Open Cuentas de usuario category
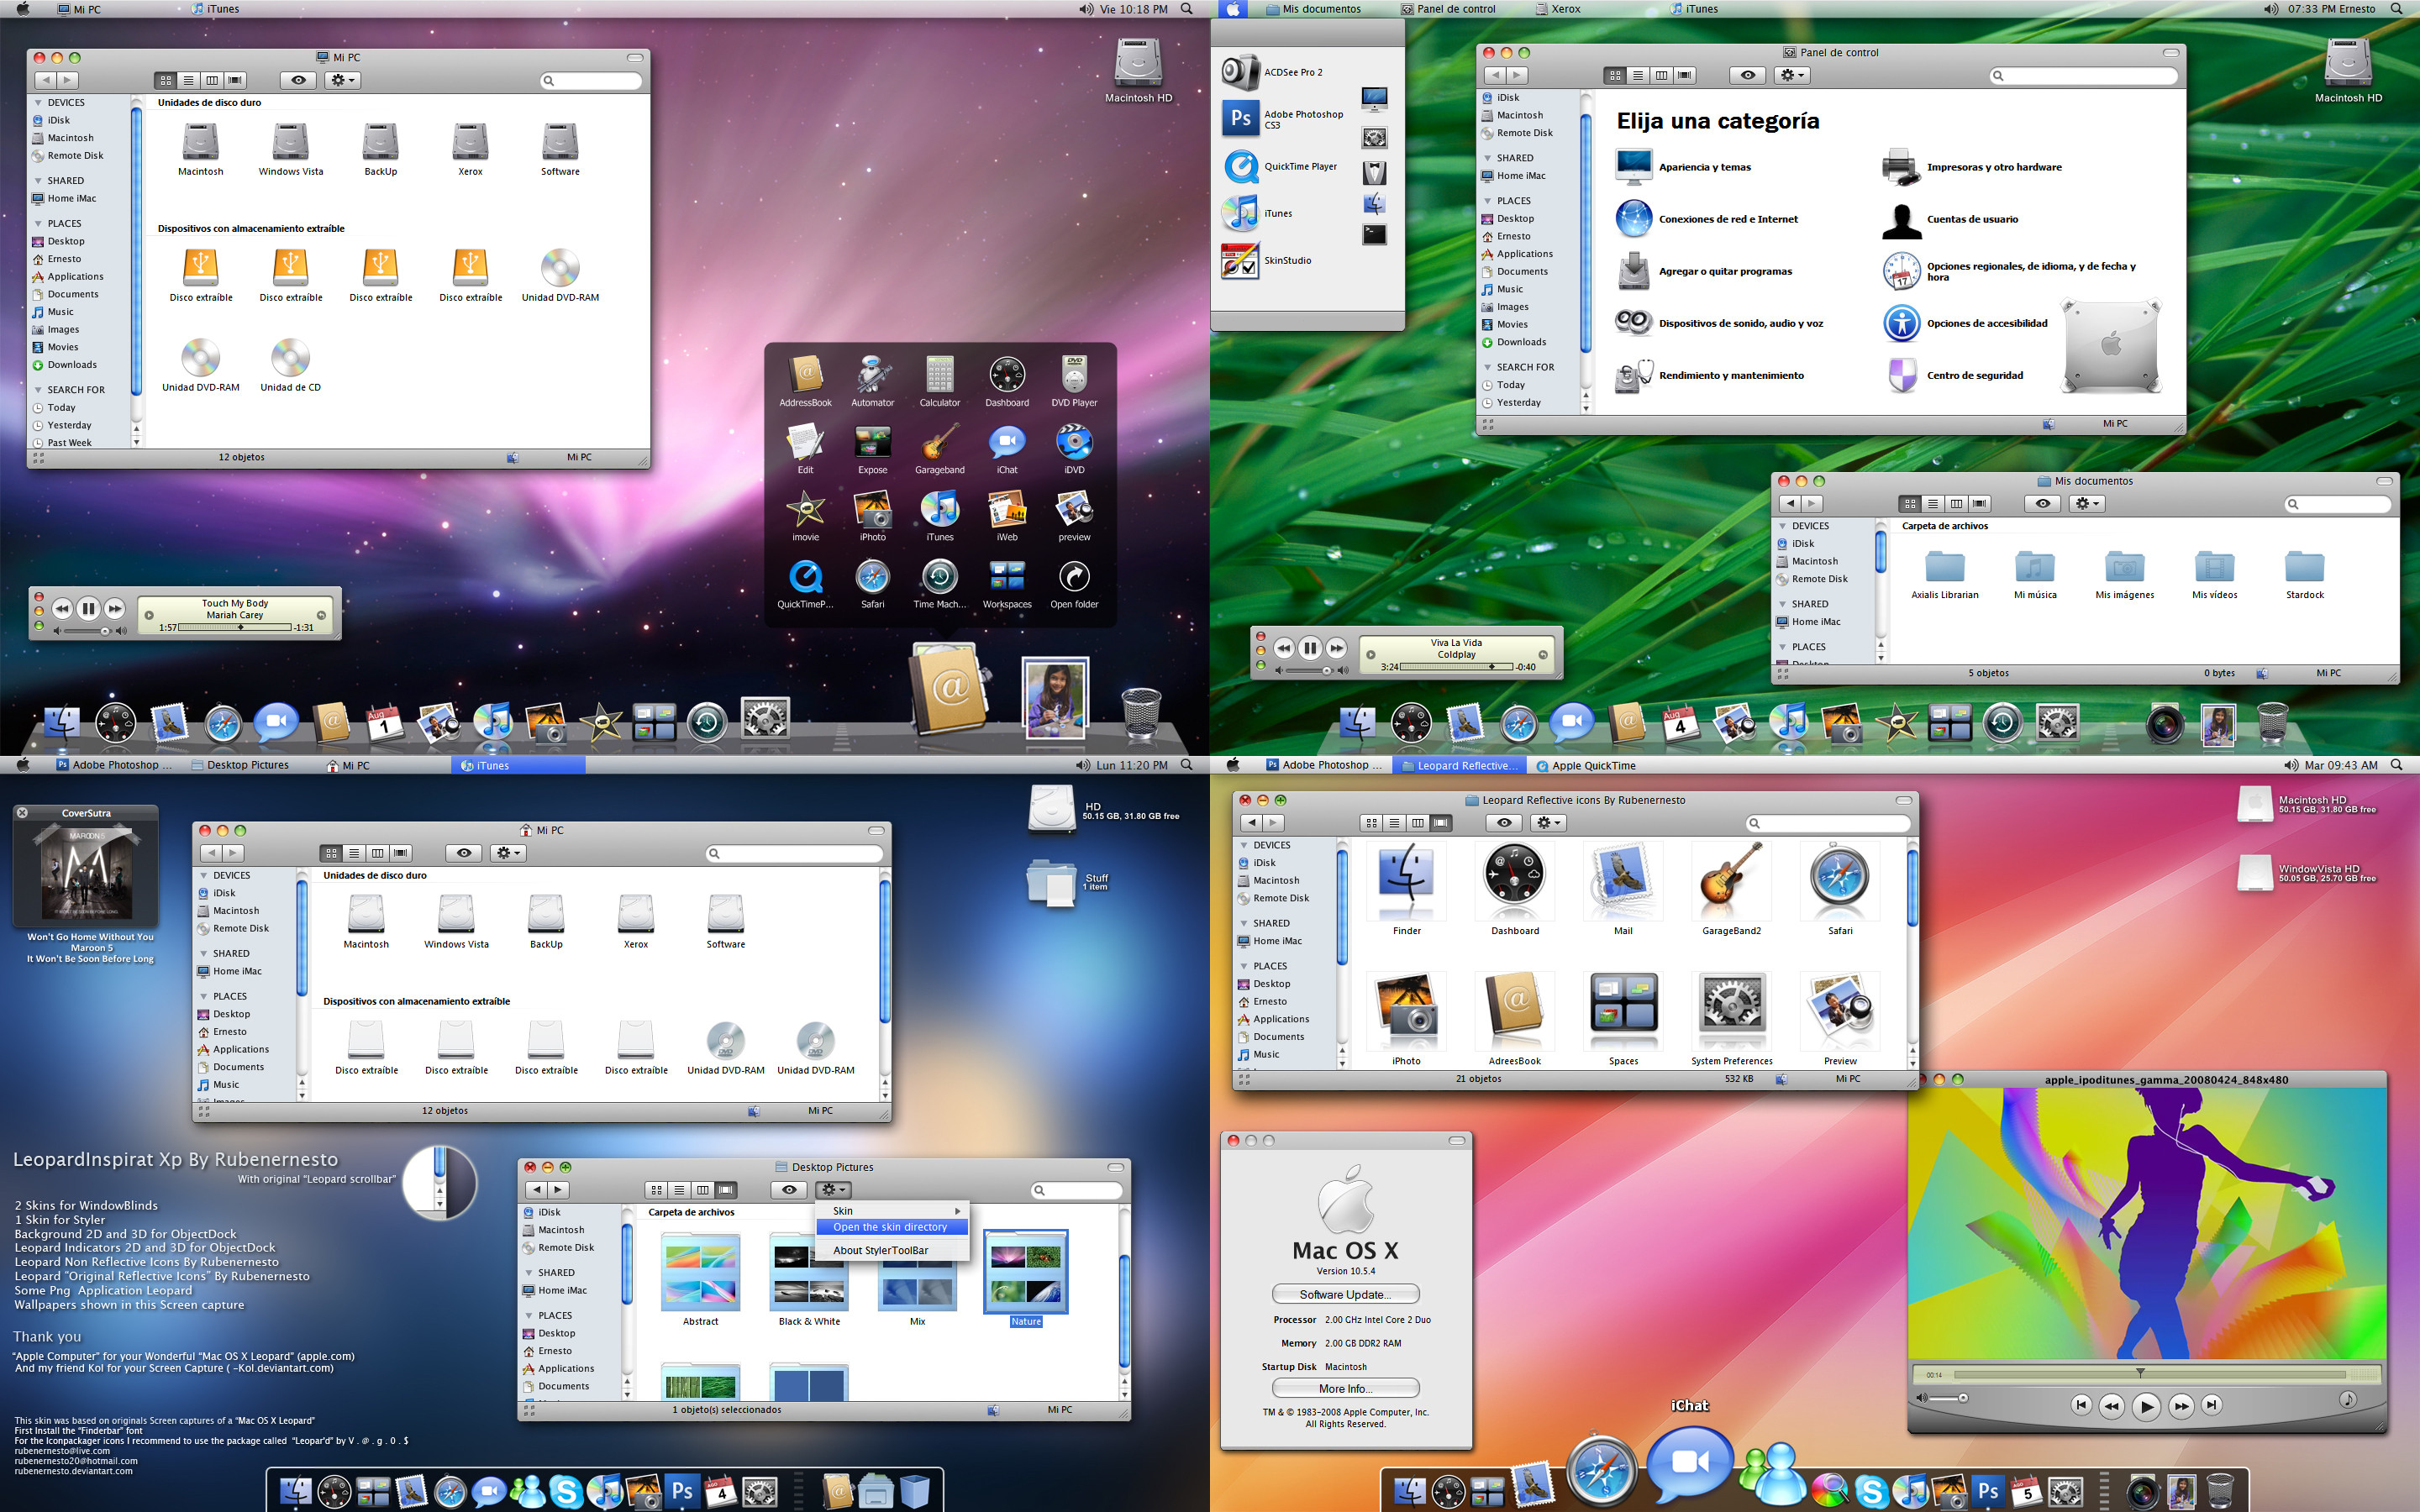The width and height of the screenshot is (2420, 1512). 1950,219
